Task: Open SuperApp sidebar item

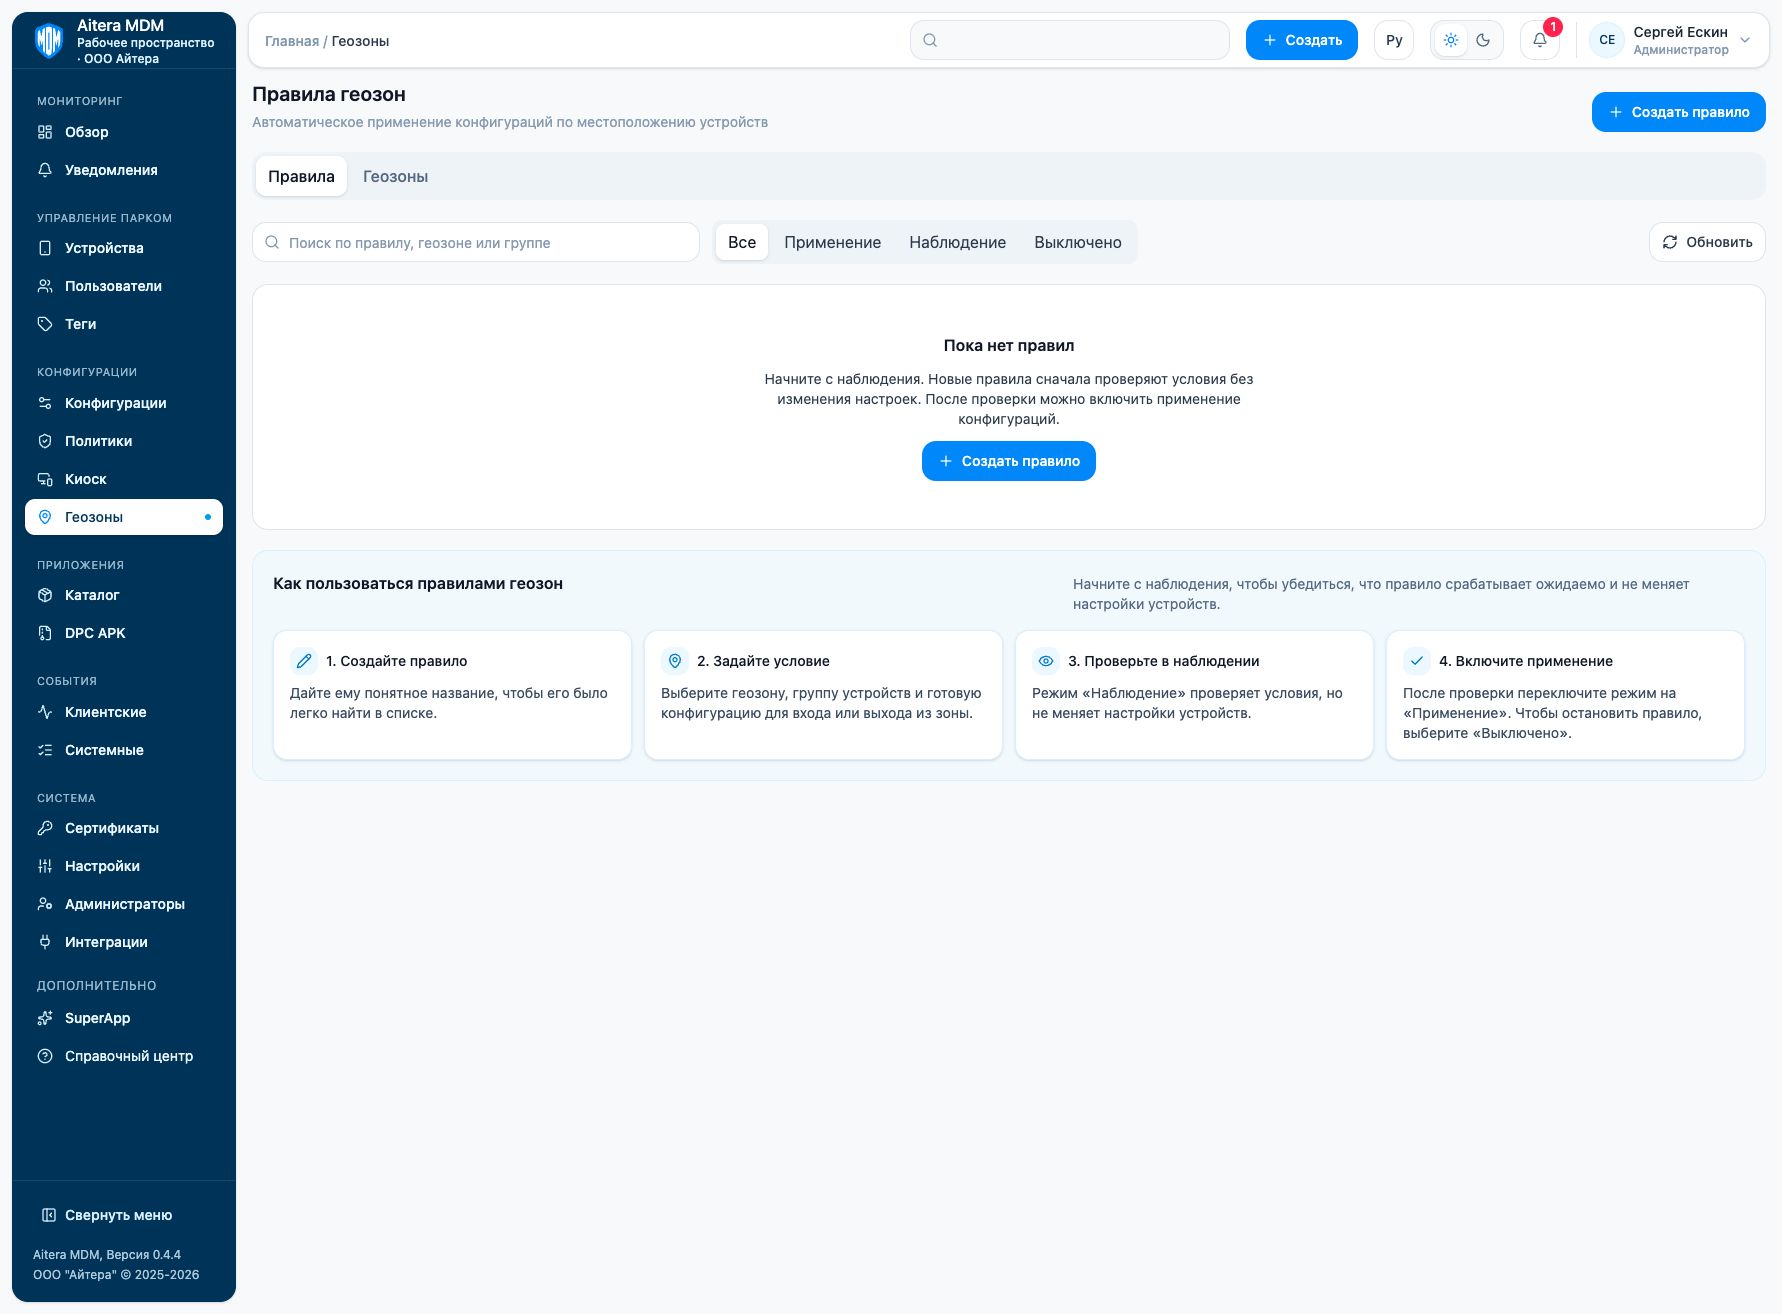Action: 124,1018
